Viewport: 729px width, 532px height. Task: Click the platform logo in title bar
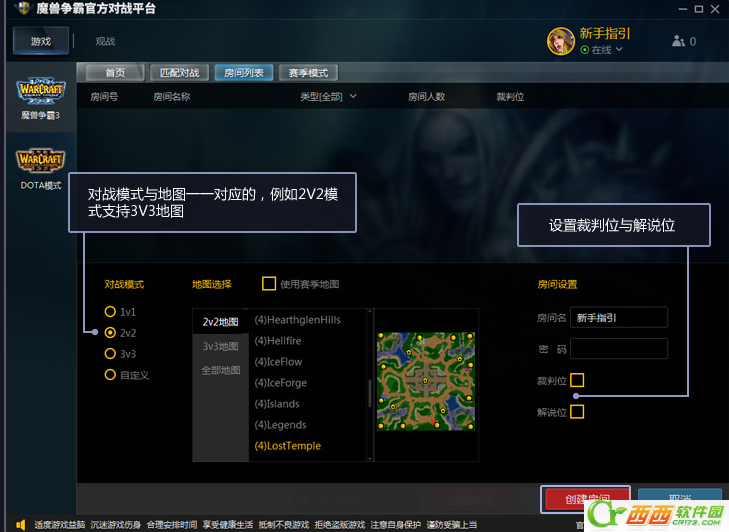pyautogui.click(x=22, y=8)
